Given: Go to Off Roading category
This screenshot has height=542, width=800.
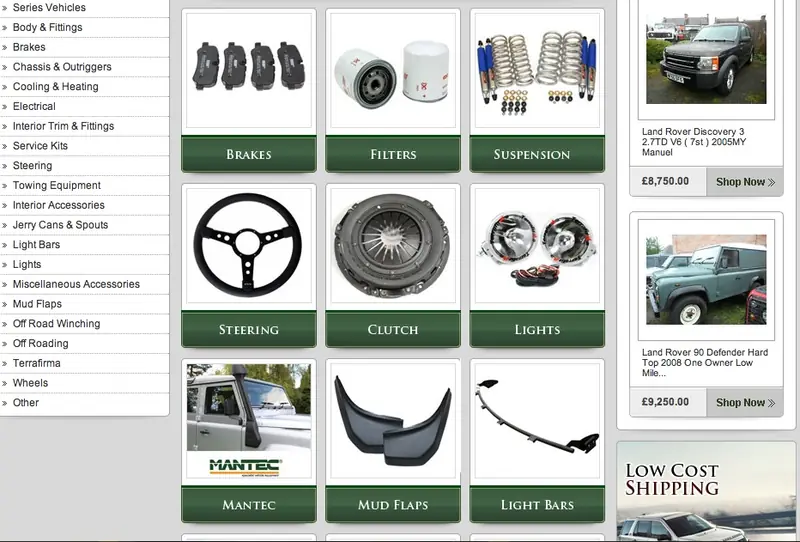Looking at the screenshot, I should point(40,343).
